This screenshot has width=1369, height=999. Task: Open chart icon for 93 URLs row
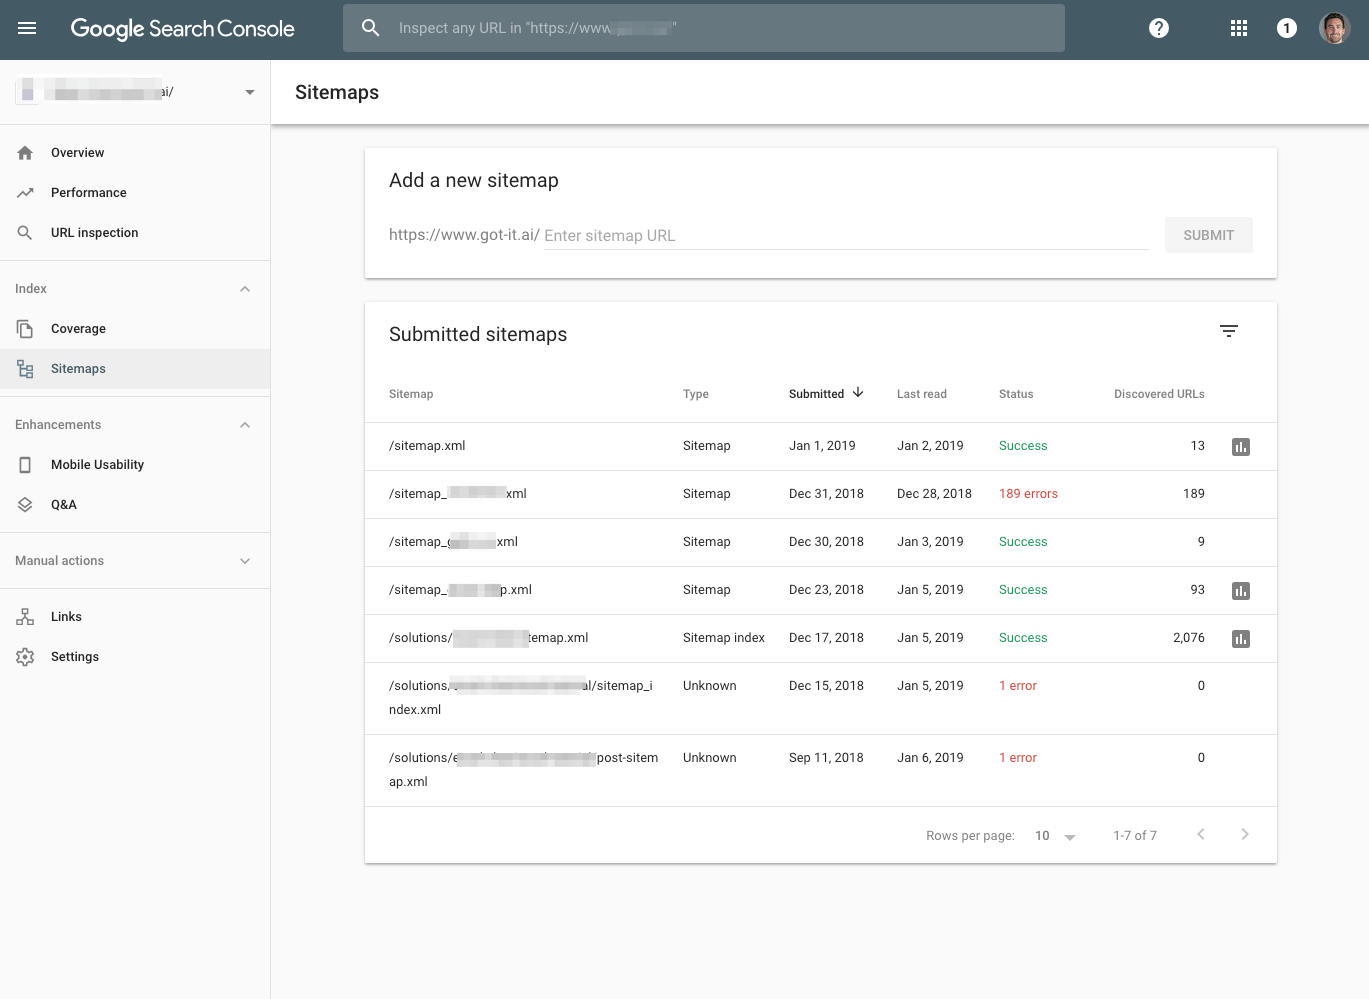(1241, 591)
